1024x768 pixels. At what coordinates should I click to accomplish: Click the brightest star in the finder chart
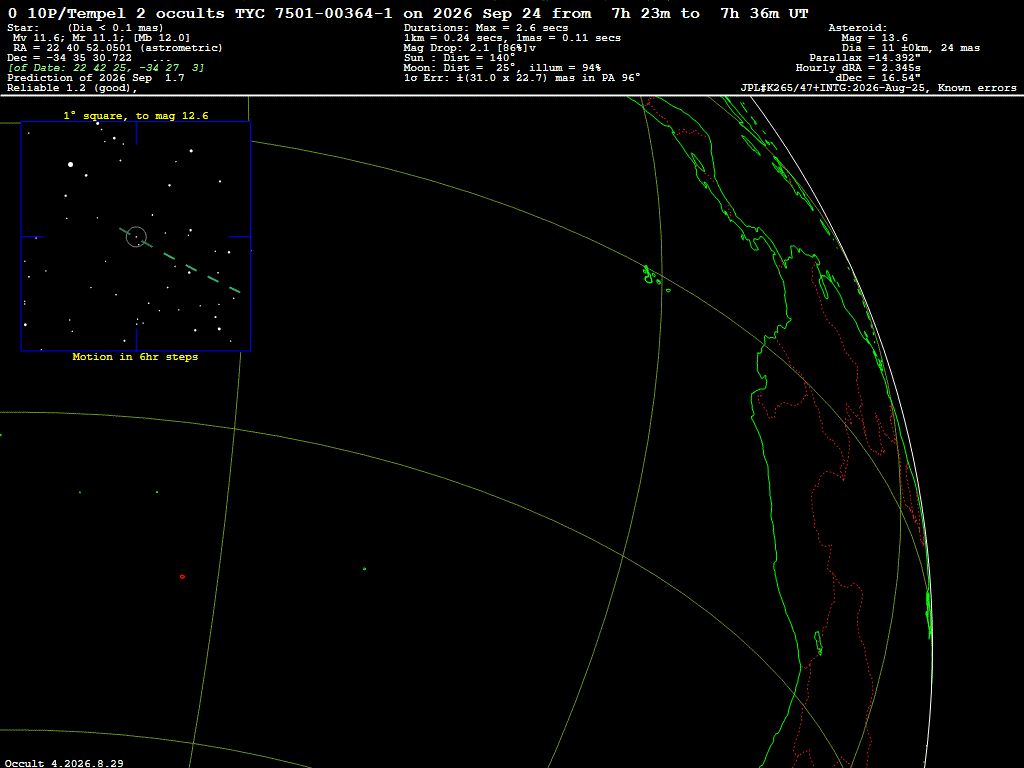click(71, 165)
